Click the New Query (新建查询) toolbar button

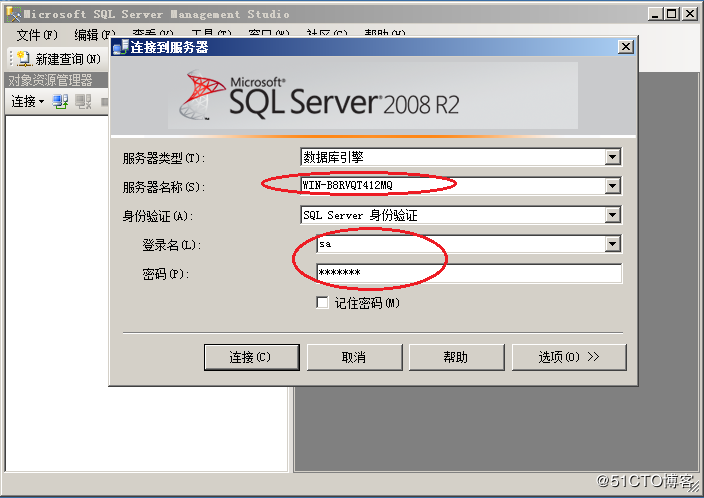click(x=59, y=59)
